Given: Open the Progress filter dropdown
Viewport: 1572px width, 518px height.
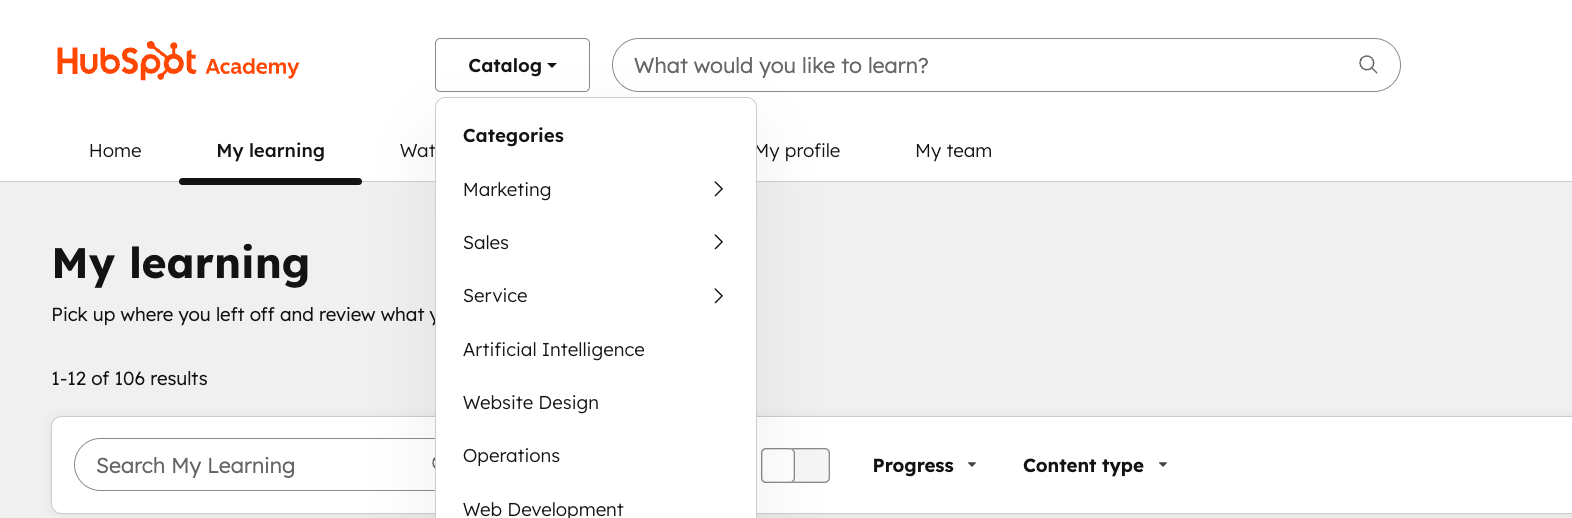Looking at the screenshot, I should (924, 465).
